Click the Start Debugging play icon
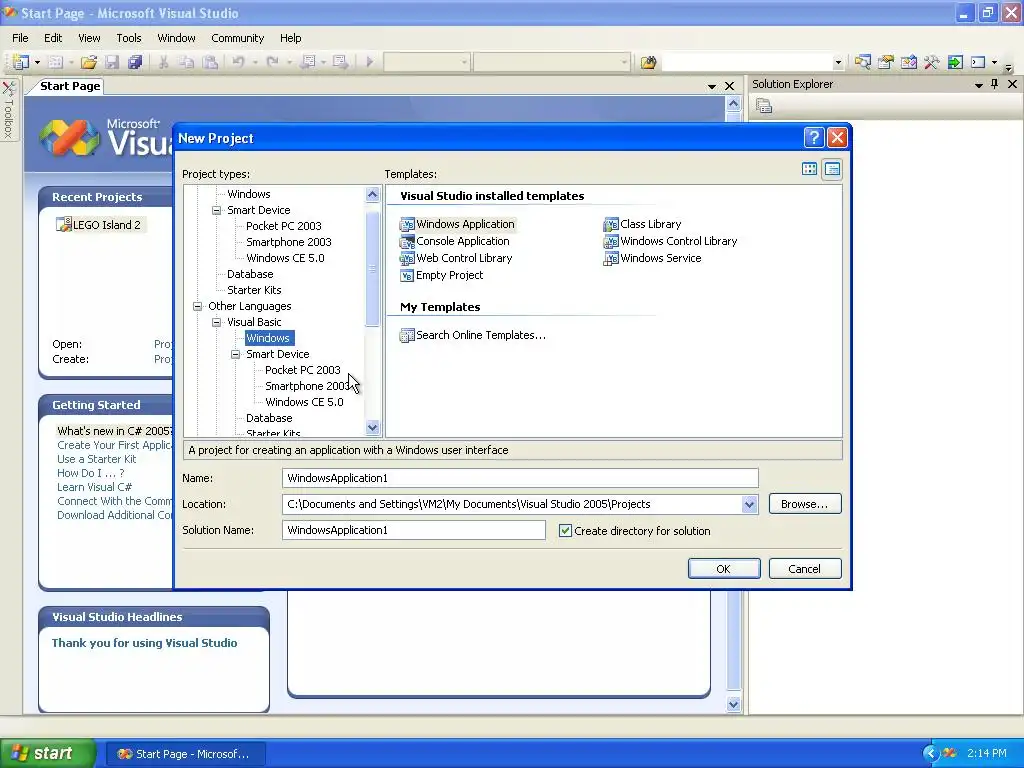 coord(370,62)
